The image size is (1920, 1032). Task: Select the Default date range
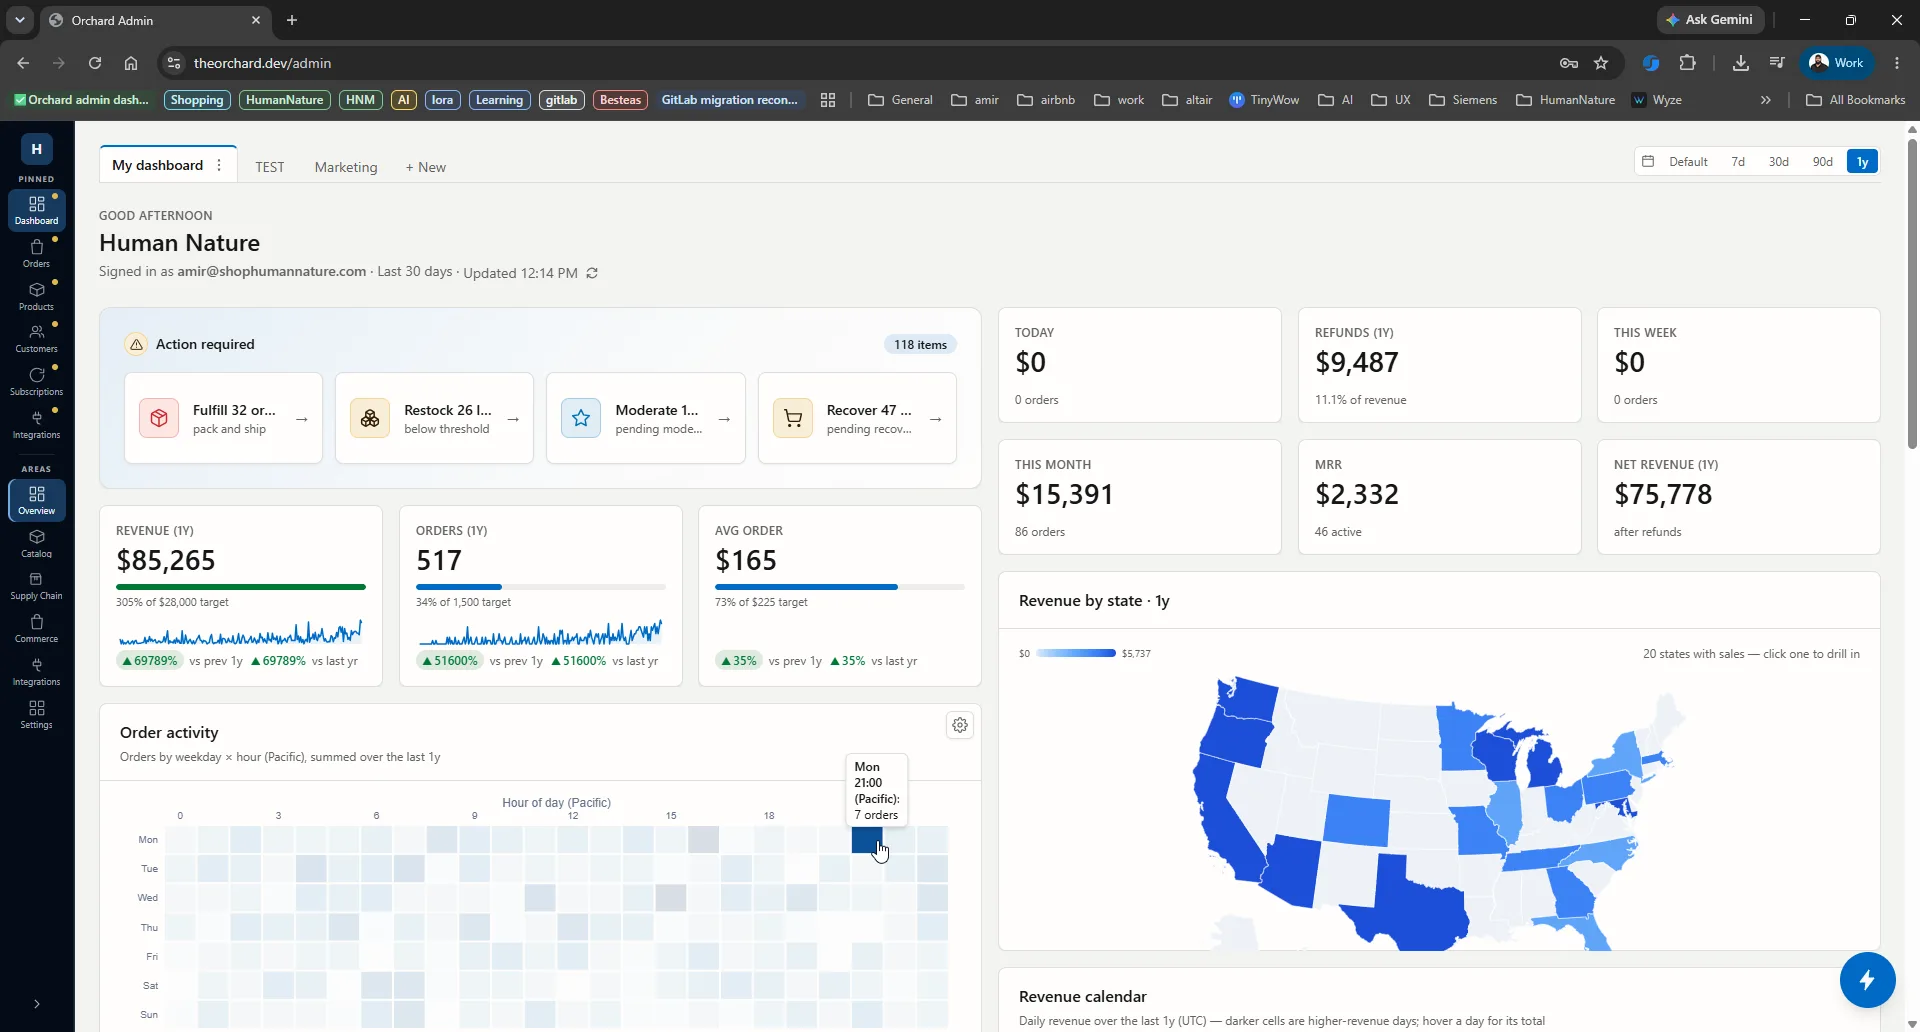click(1688, 162)
